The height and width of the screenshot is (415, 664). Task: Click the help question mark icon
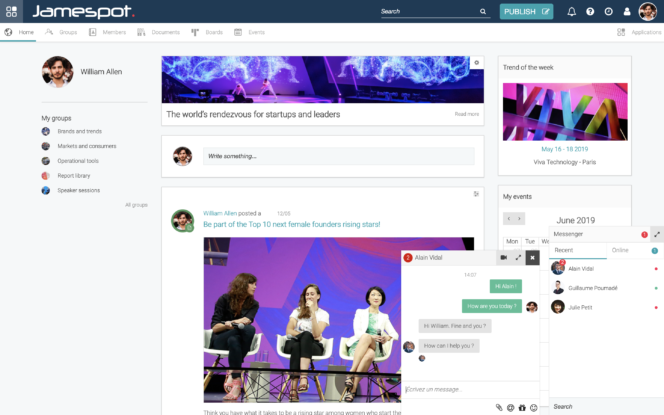coord(590,12)
